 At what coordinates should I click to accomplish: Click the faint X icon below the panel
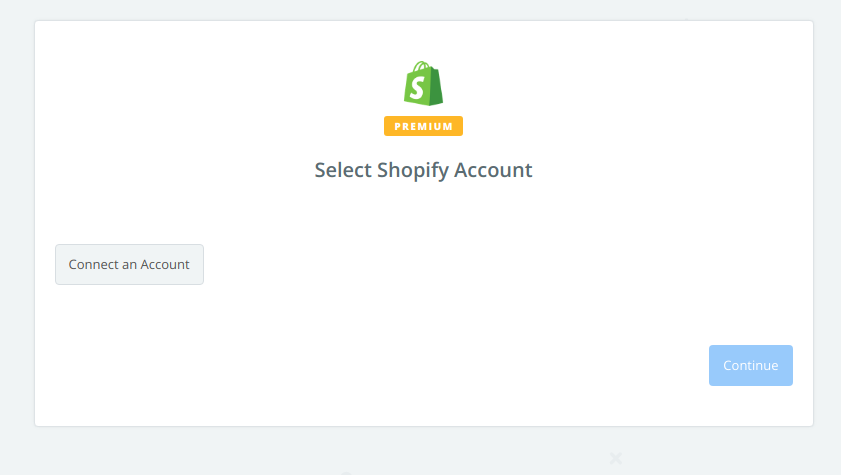pos(616,458)
